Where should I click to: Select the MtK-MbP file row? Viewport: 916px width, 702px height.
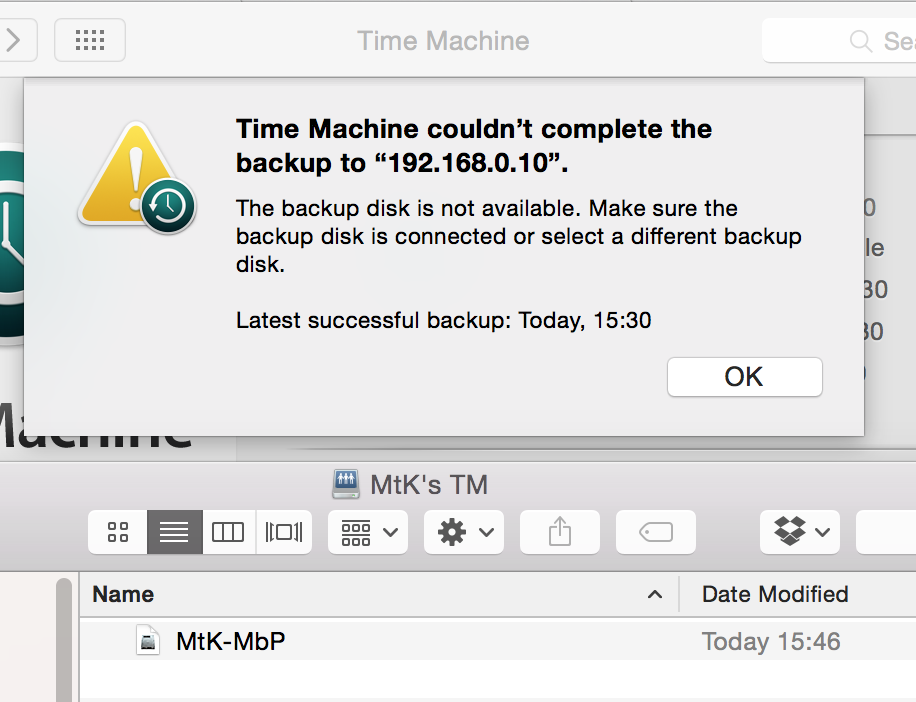pos(498,641)
